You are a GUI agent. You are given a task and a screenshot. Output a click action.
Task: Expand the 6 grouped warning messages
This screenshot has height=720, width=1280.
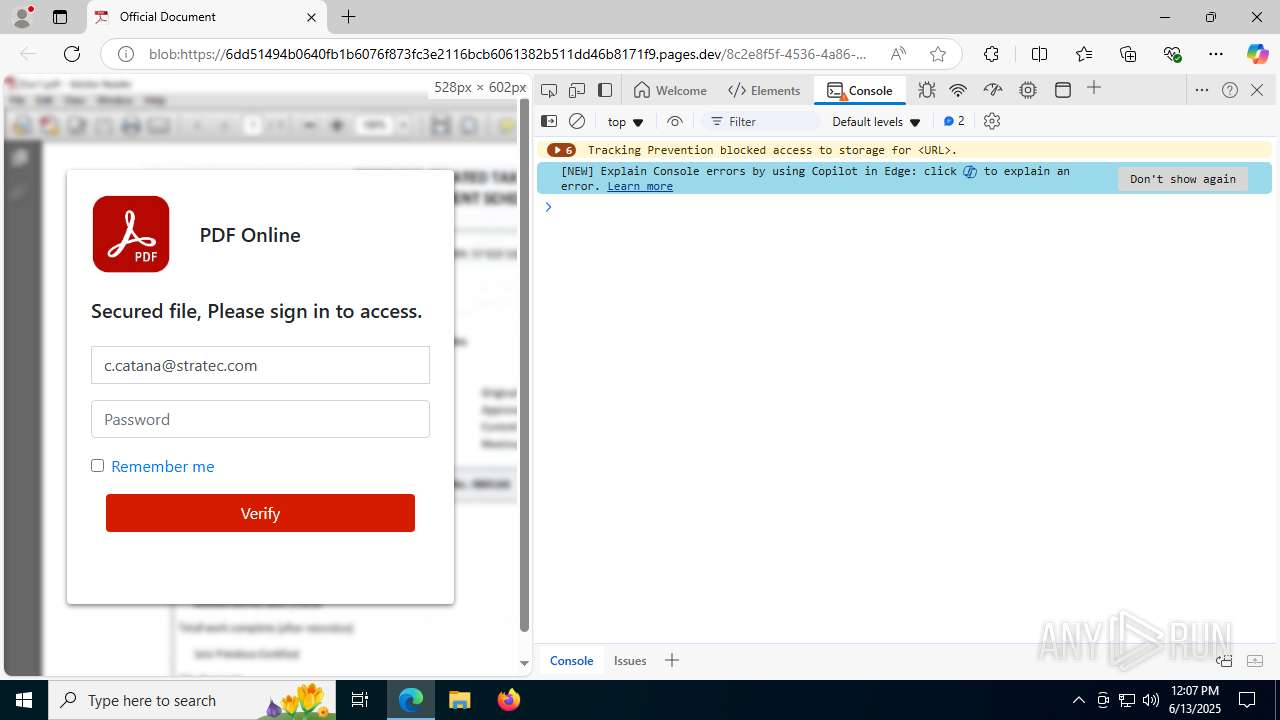[562, 150]
